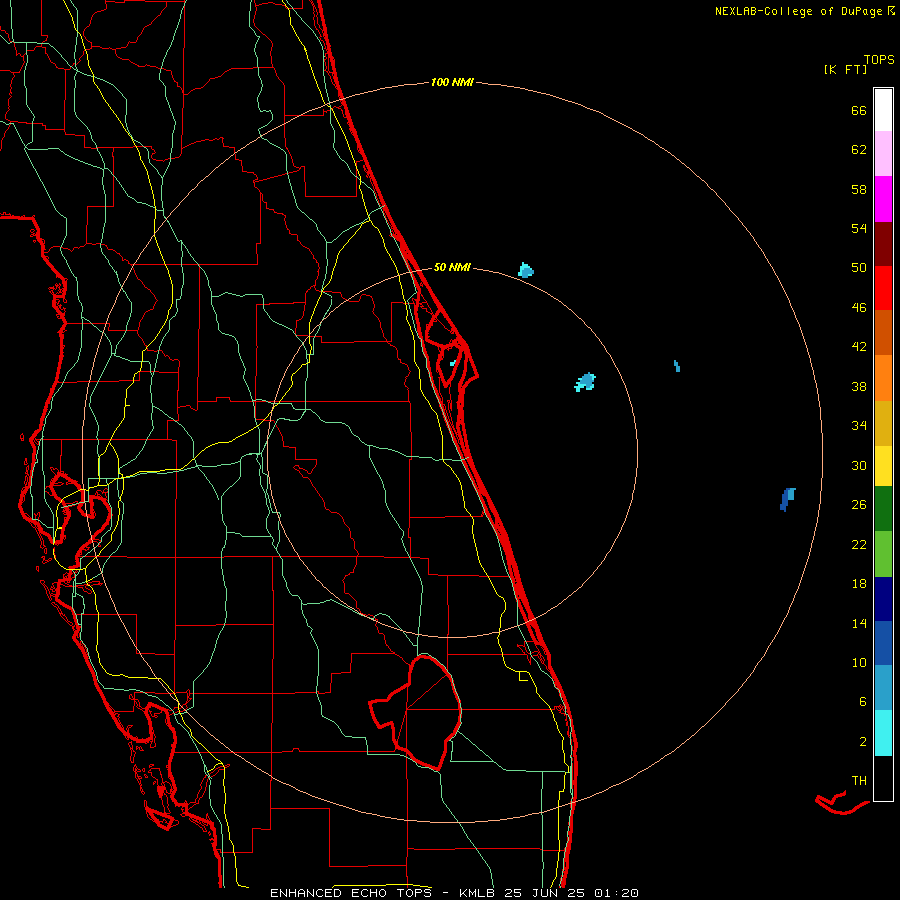Click the 100 NMI range ring label
Screen dimensions: 900x900
(452, 82)
